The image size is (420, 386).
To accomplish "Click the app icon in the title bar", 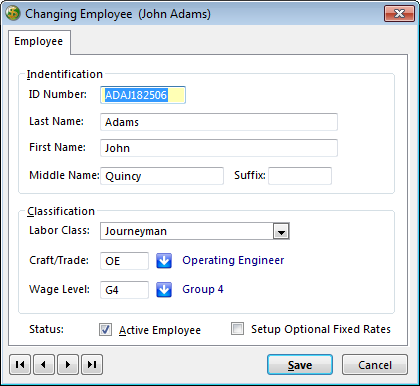I will (x=13, y=14).
